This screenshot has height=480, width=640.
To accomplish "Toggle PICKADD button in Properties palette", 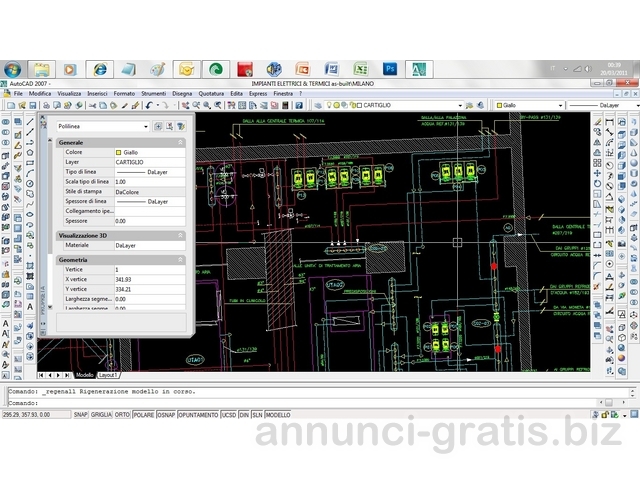I will (158, 127).
